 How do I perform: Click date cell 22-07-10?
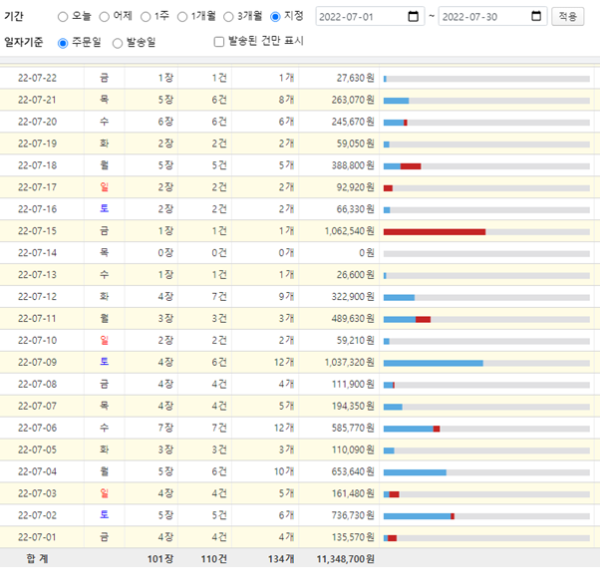click(37, 340)
